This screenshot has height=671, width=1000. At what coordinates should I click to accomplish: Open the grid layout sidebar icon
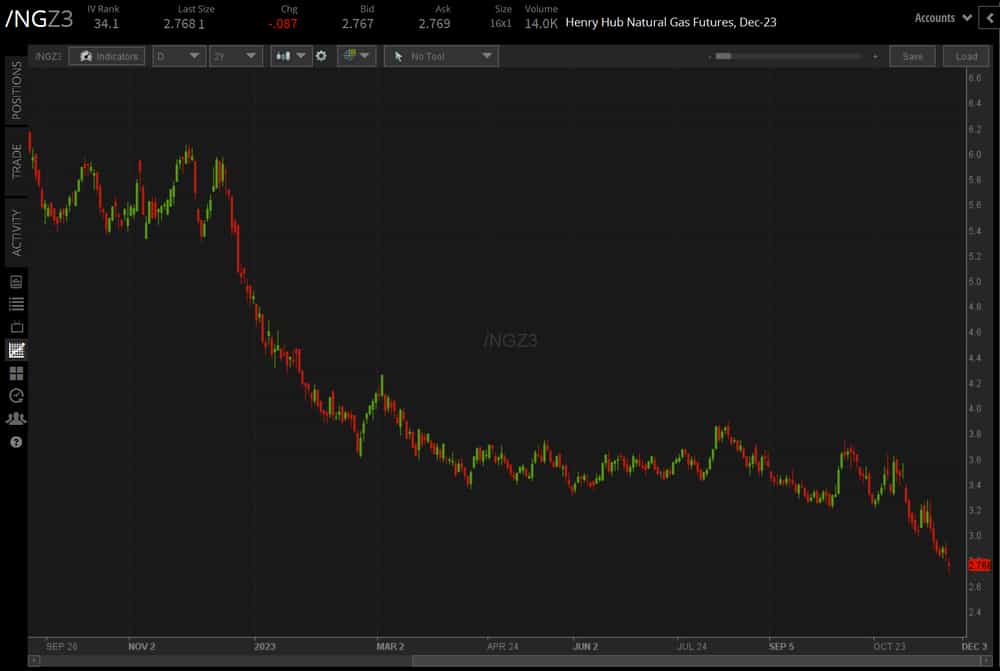[17, 373]
